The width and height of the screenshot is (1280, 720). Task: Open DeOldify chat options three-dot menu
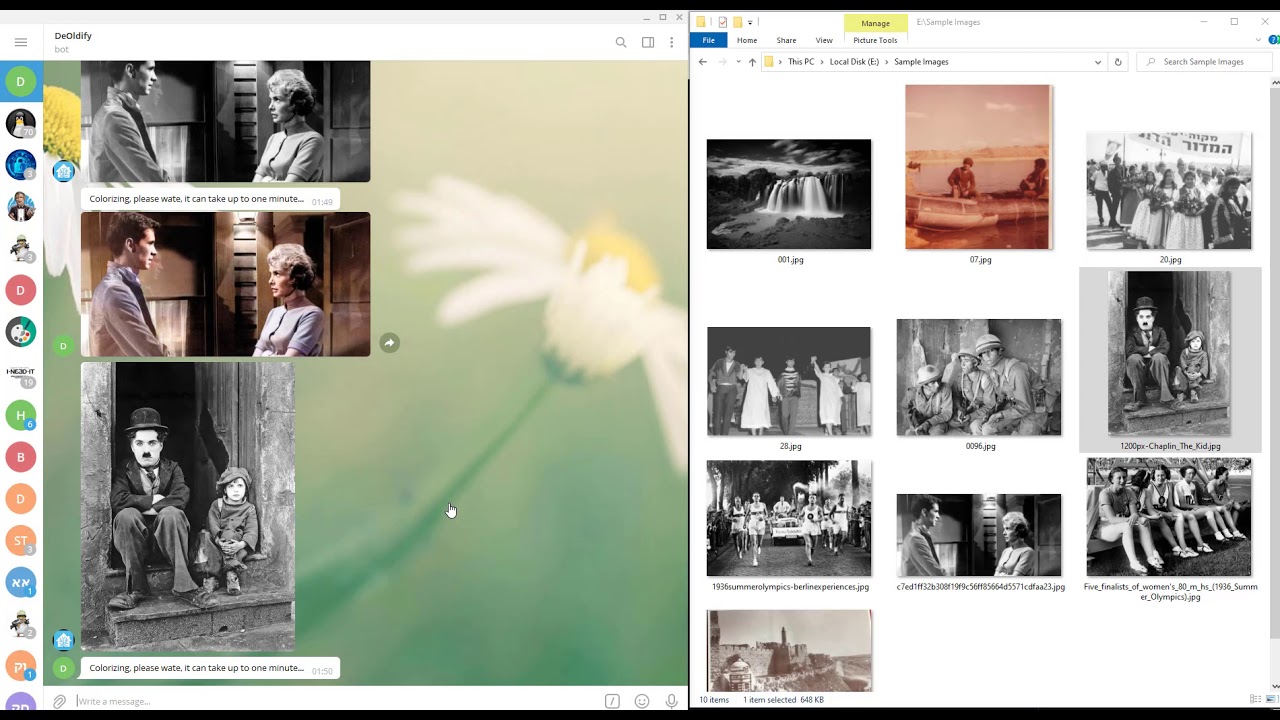tap(672, 42)
